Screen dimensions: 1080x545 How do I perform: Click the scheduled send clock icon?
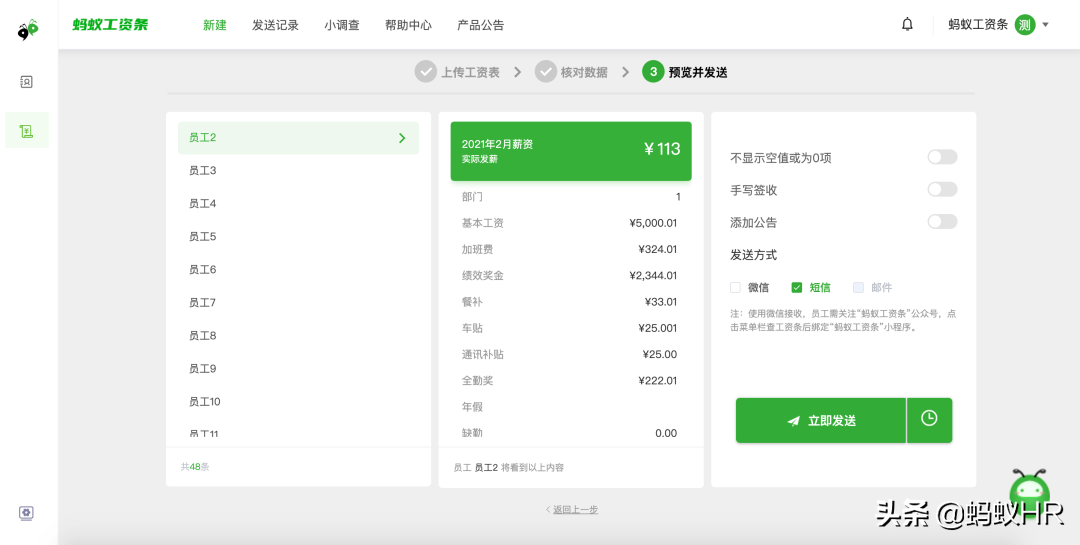(929, 420)
